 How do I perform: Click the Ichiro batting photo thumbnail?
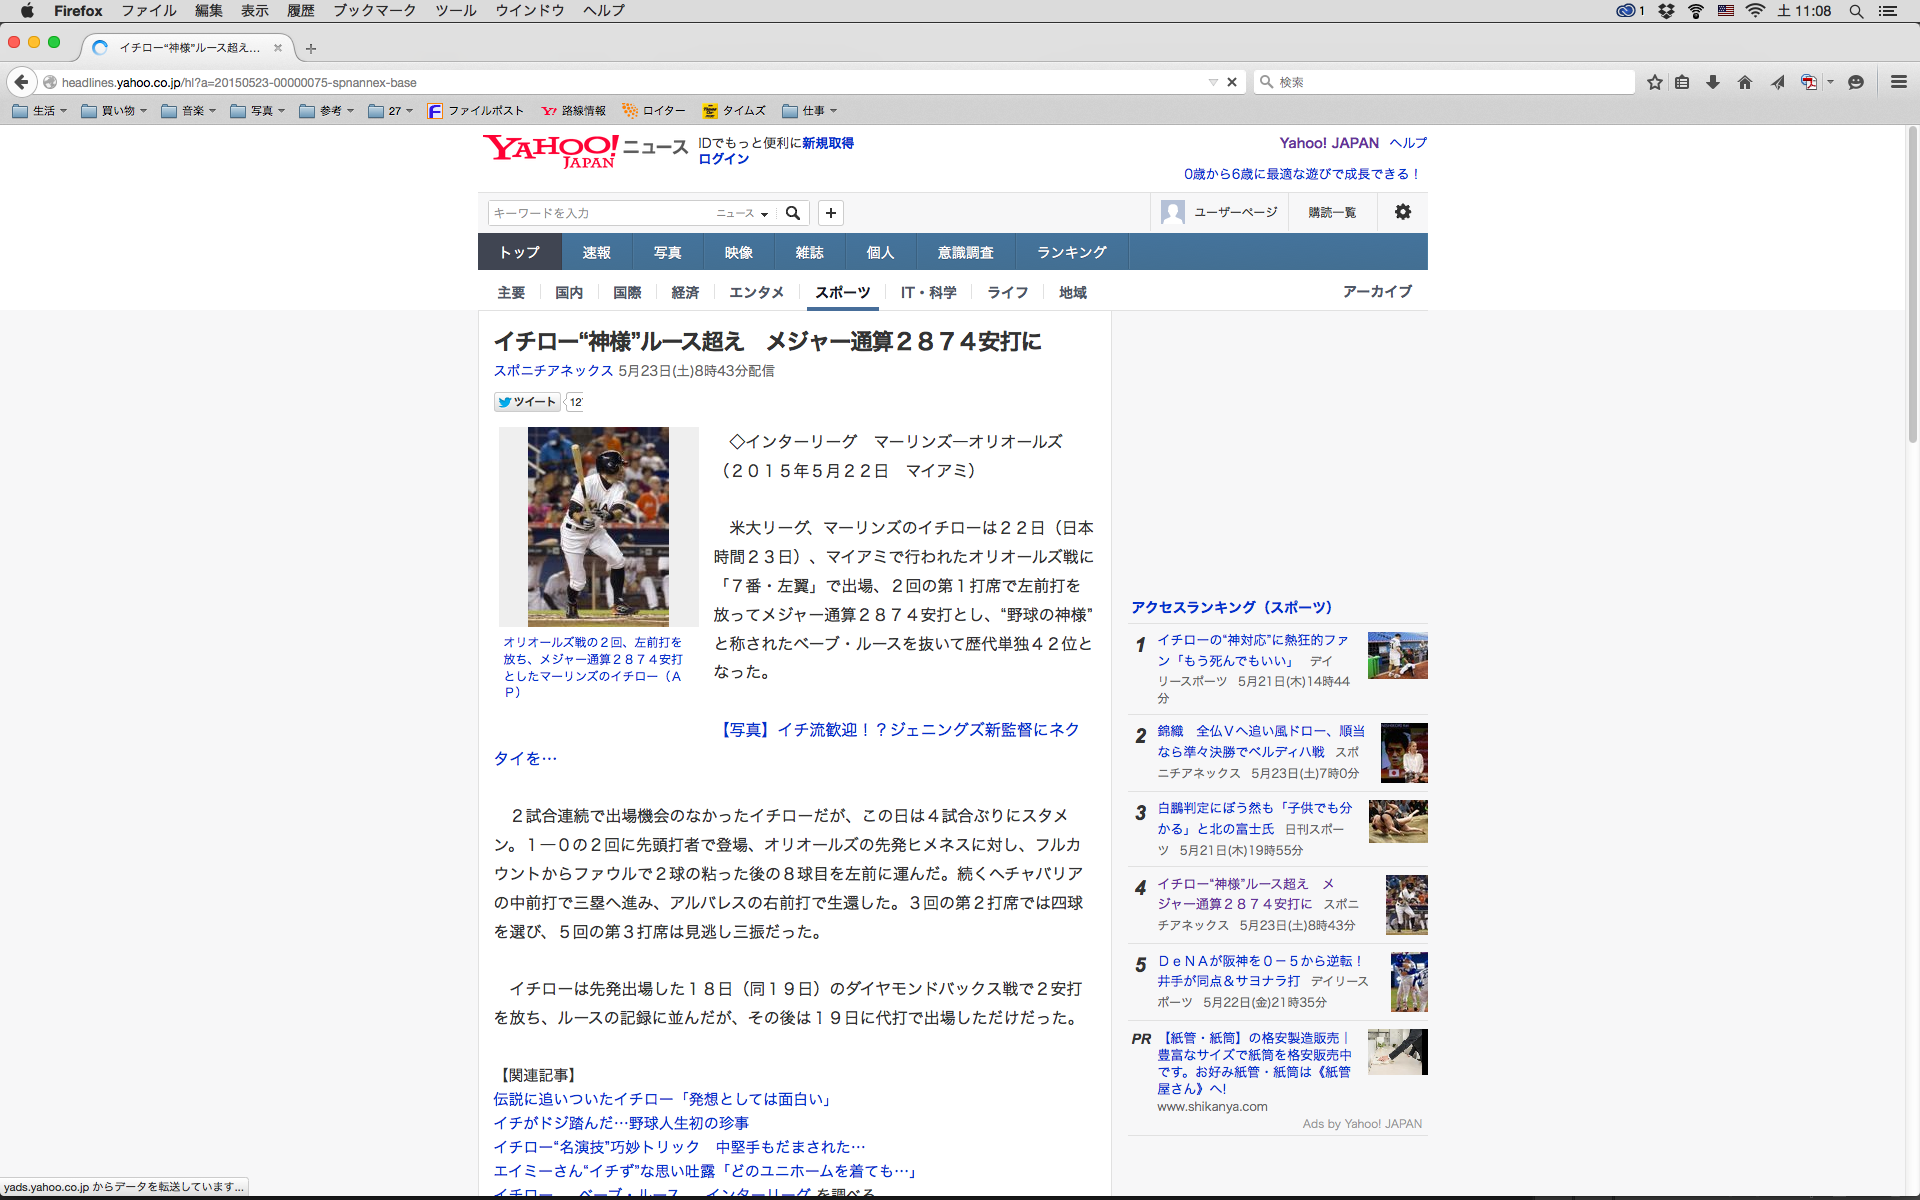[598, 526]
